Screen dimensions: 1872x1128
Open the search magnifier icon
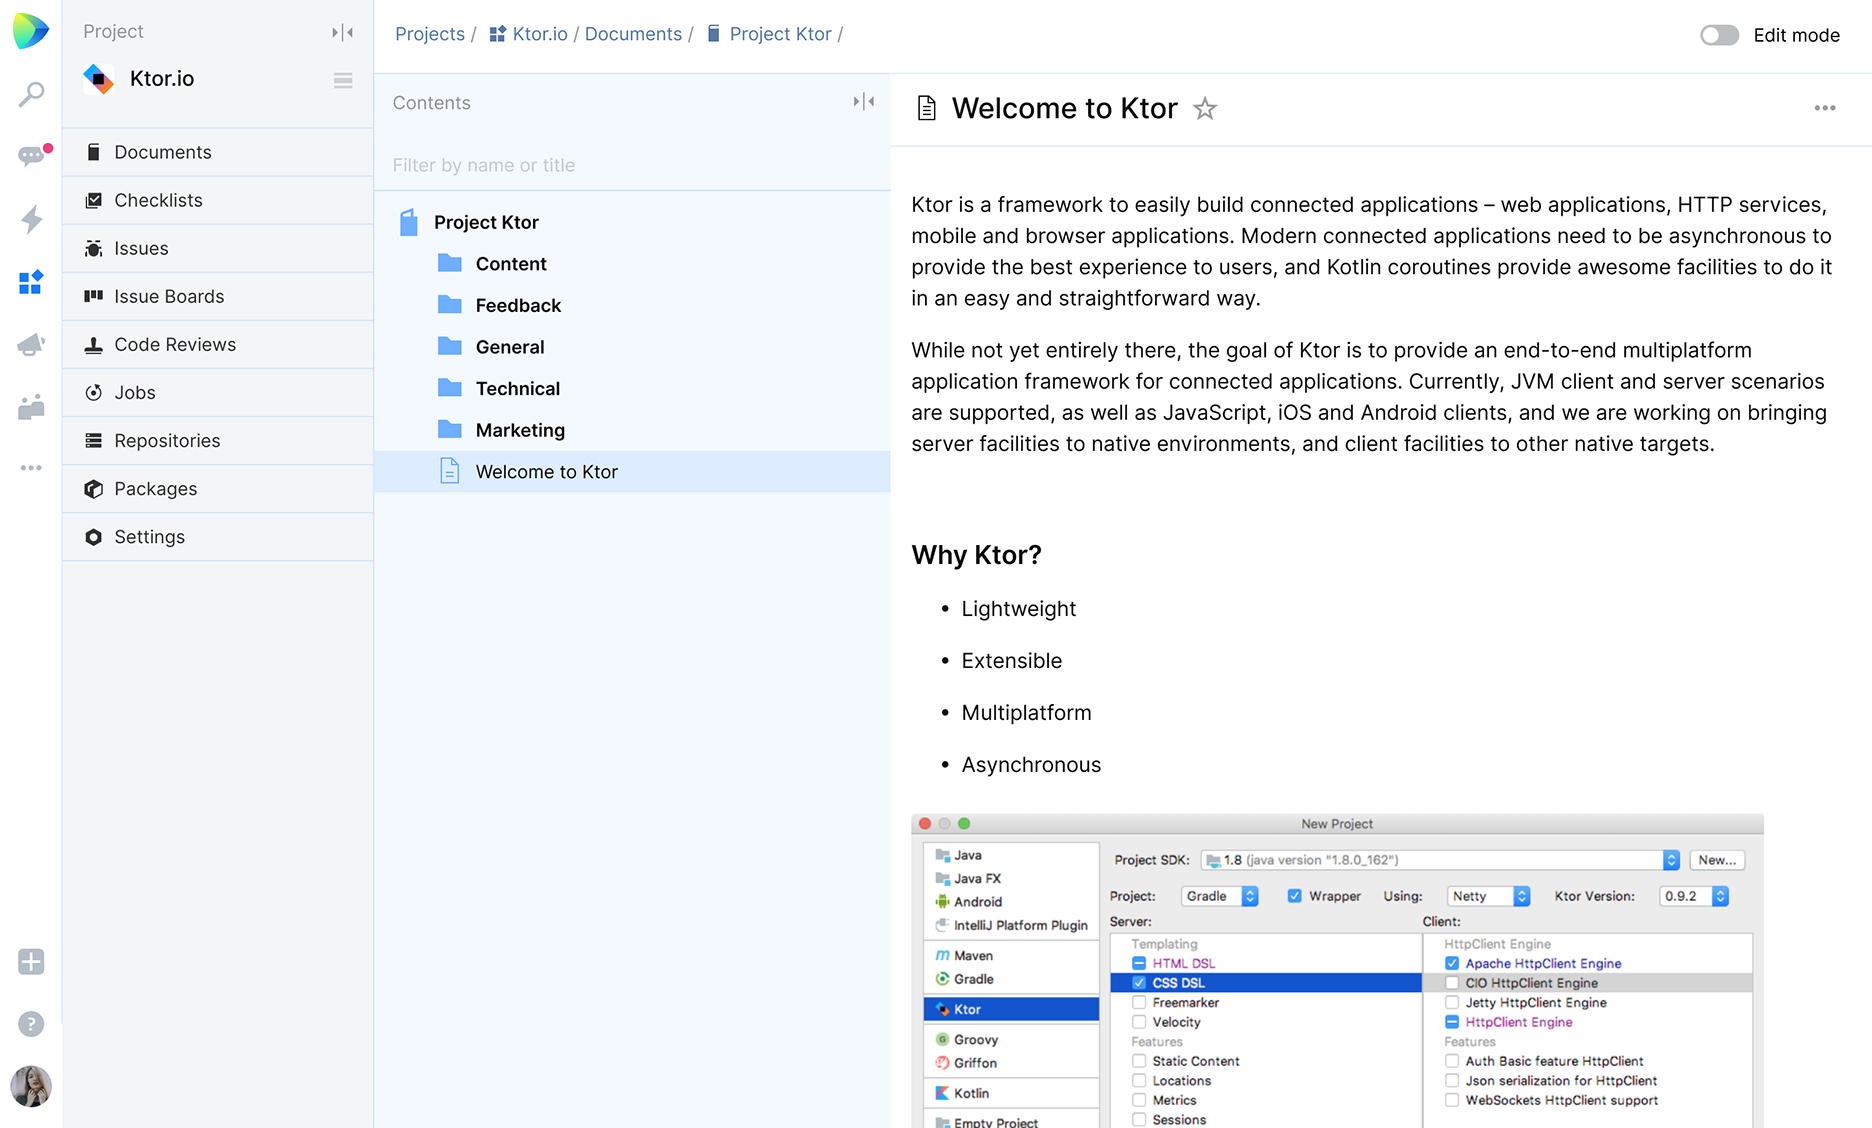point(31,95)
